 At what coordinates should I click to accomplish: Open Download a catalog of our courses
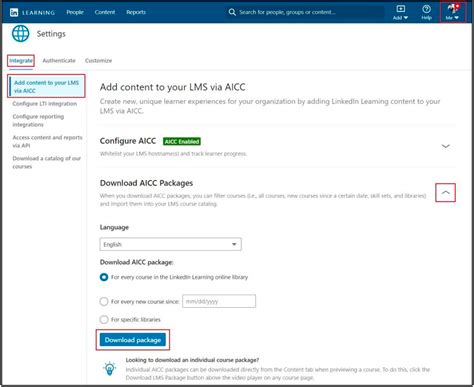pos(47,162)
